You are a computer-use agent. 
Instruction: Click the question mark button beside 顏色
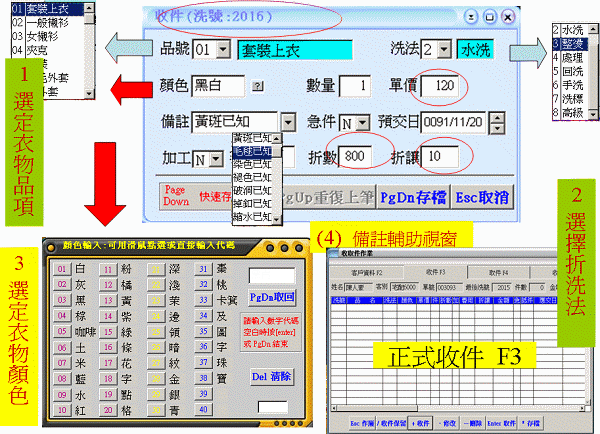click(259, 87)
